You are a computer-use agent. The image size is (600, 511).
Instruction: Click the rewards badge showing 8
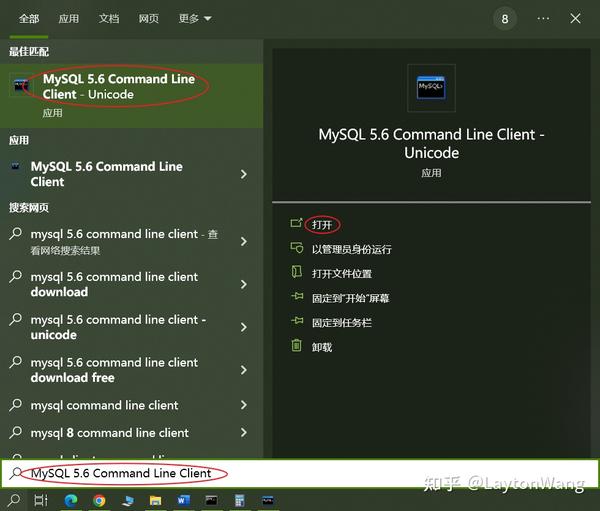(505, 19)
